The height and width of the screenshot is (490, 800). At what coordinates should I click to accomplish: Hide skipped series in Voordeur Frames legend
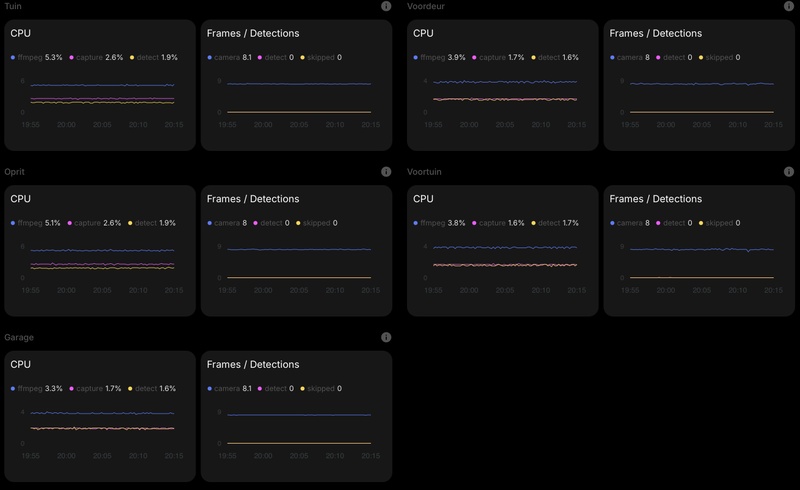pyautogui.click(x=719, y=58)
